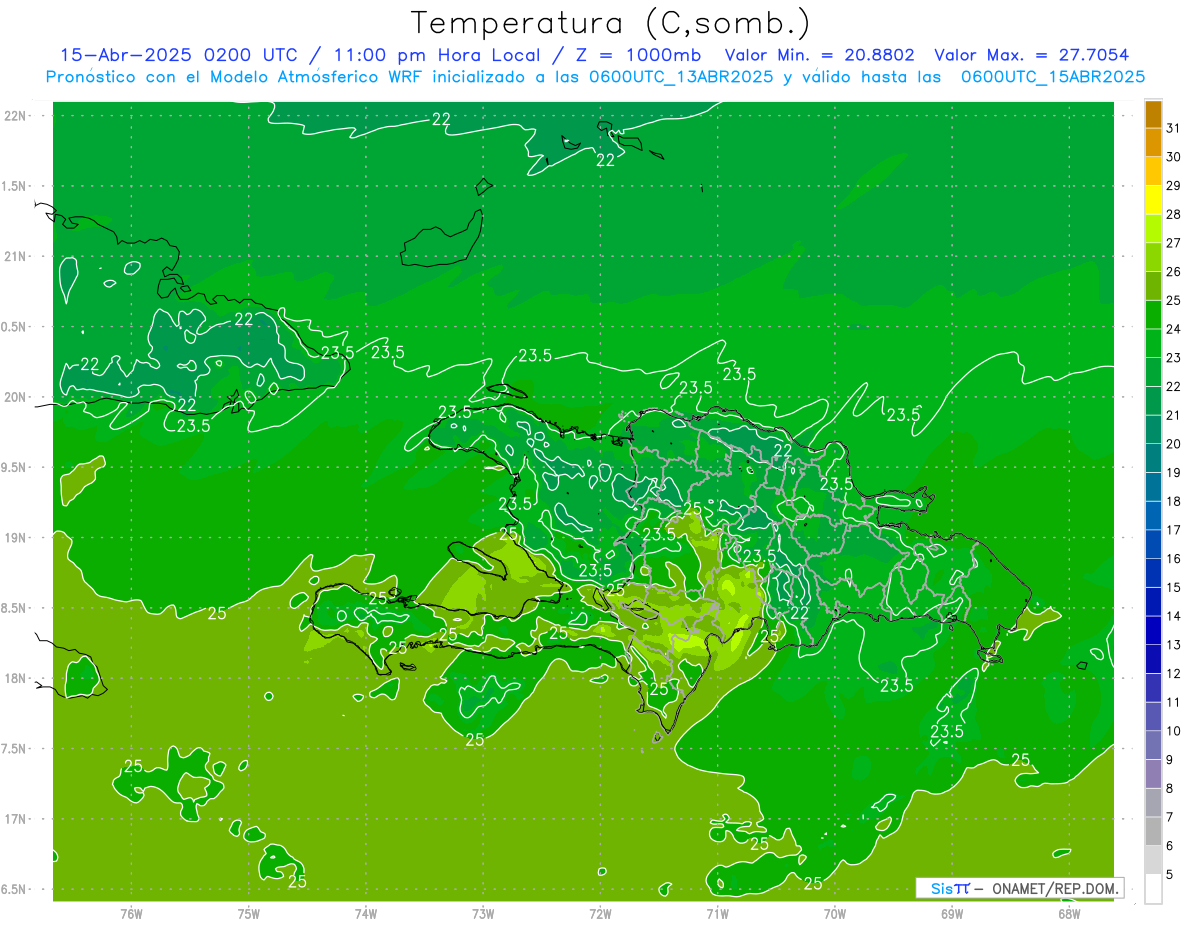Click the longitude axis label '73W'
This screenshot has height=927, width=1200.
483,914
